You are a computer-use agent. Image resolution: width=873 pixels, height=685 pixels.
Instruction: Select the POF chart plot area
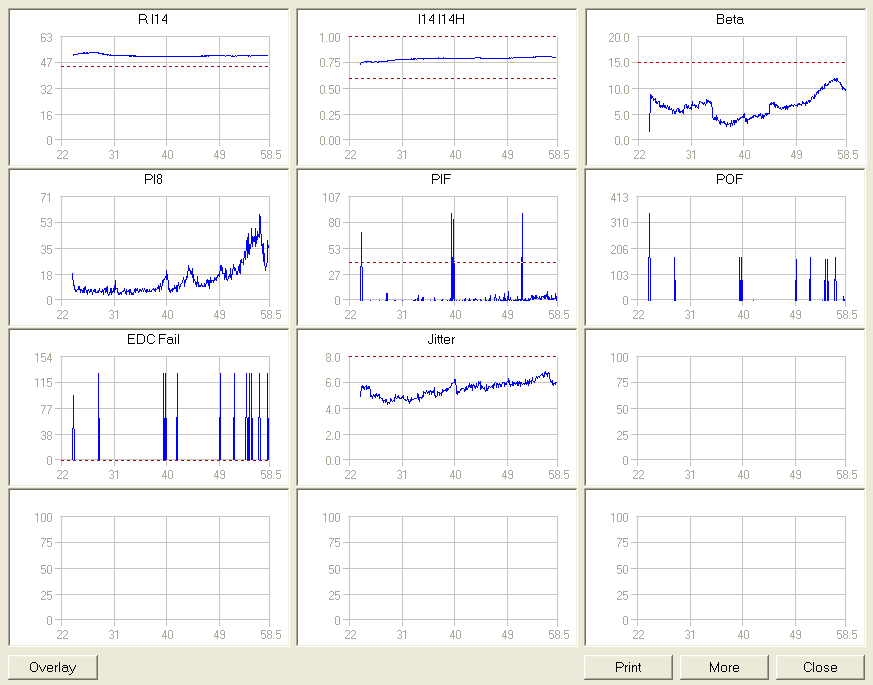coord(741,248)
